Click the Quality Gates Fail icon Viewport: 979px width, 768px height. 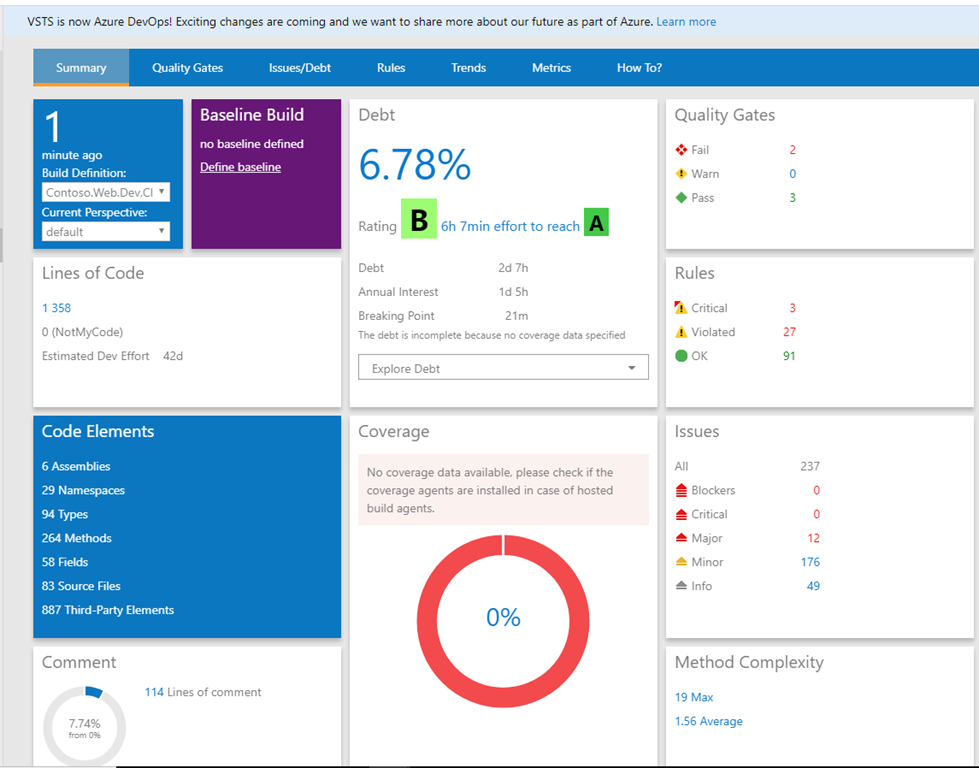click(682, 150)
